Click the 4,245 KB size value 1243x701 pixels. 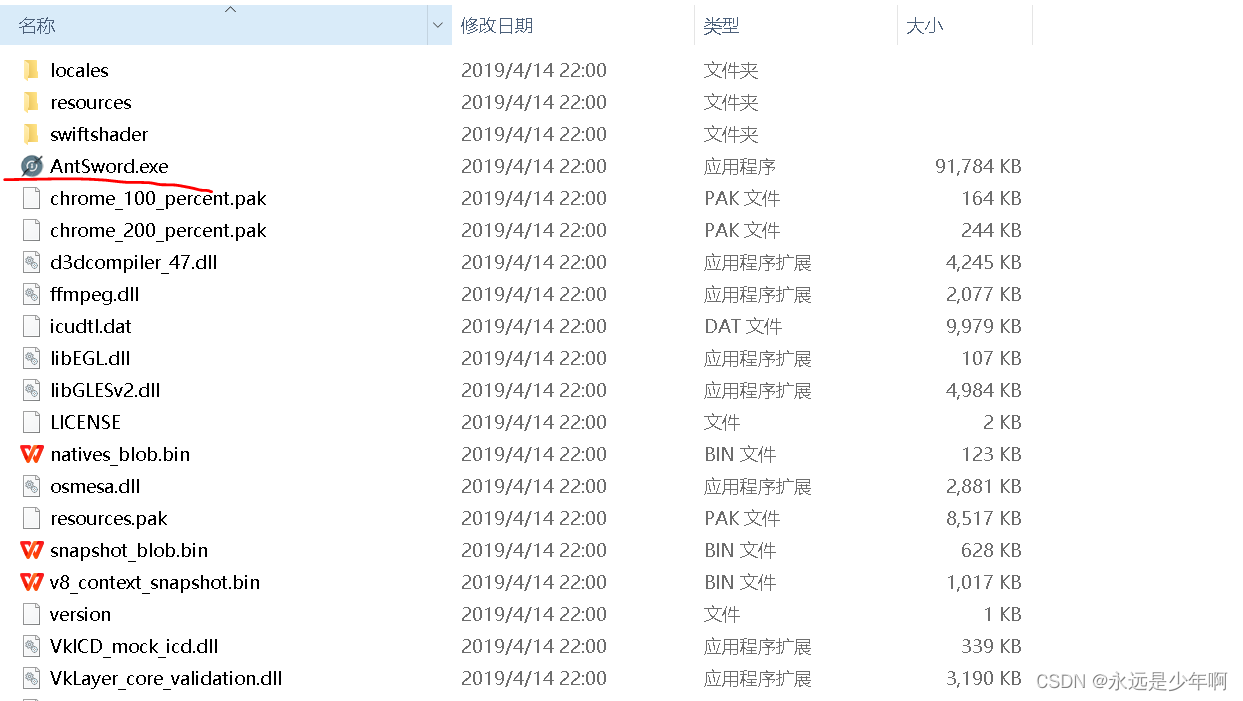coord(983,262)
